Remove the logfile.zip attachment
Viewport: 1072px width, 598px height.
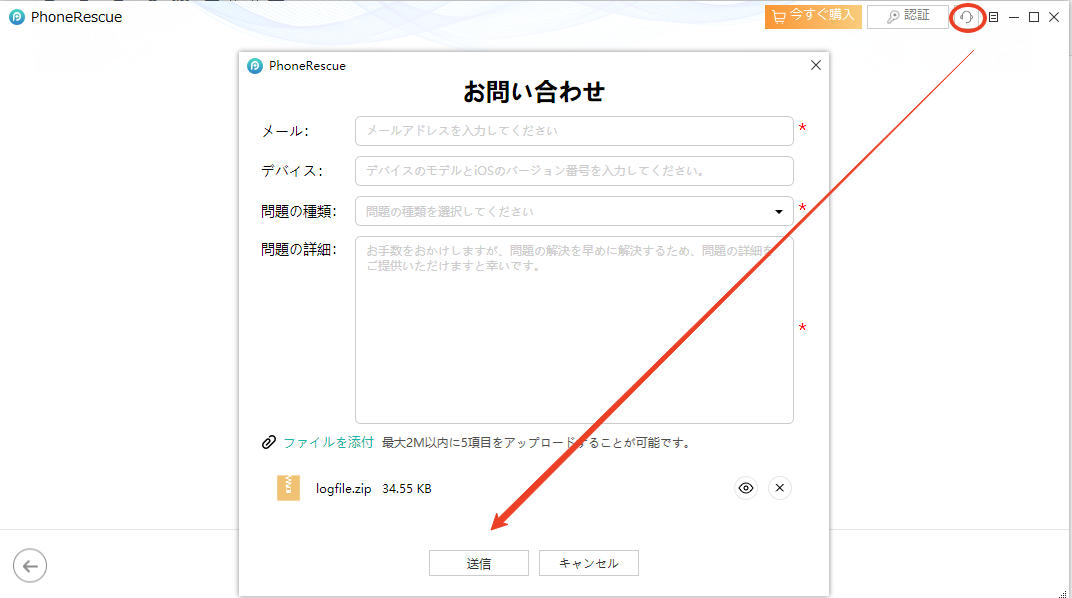coord(779,488)
